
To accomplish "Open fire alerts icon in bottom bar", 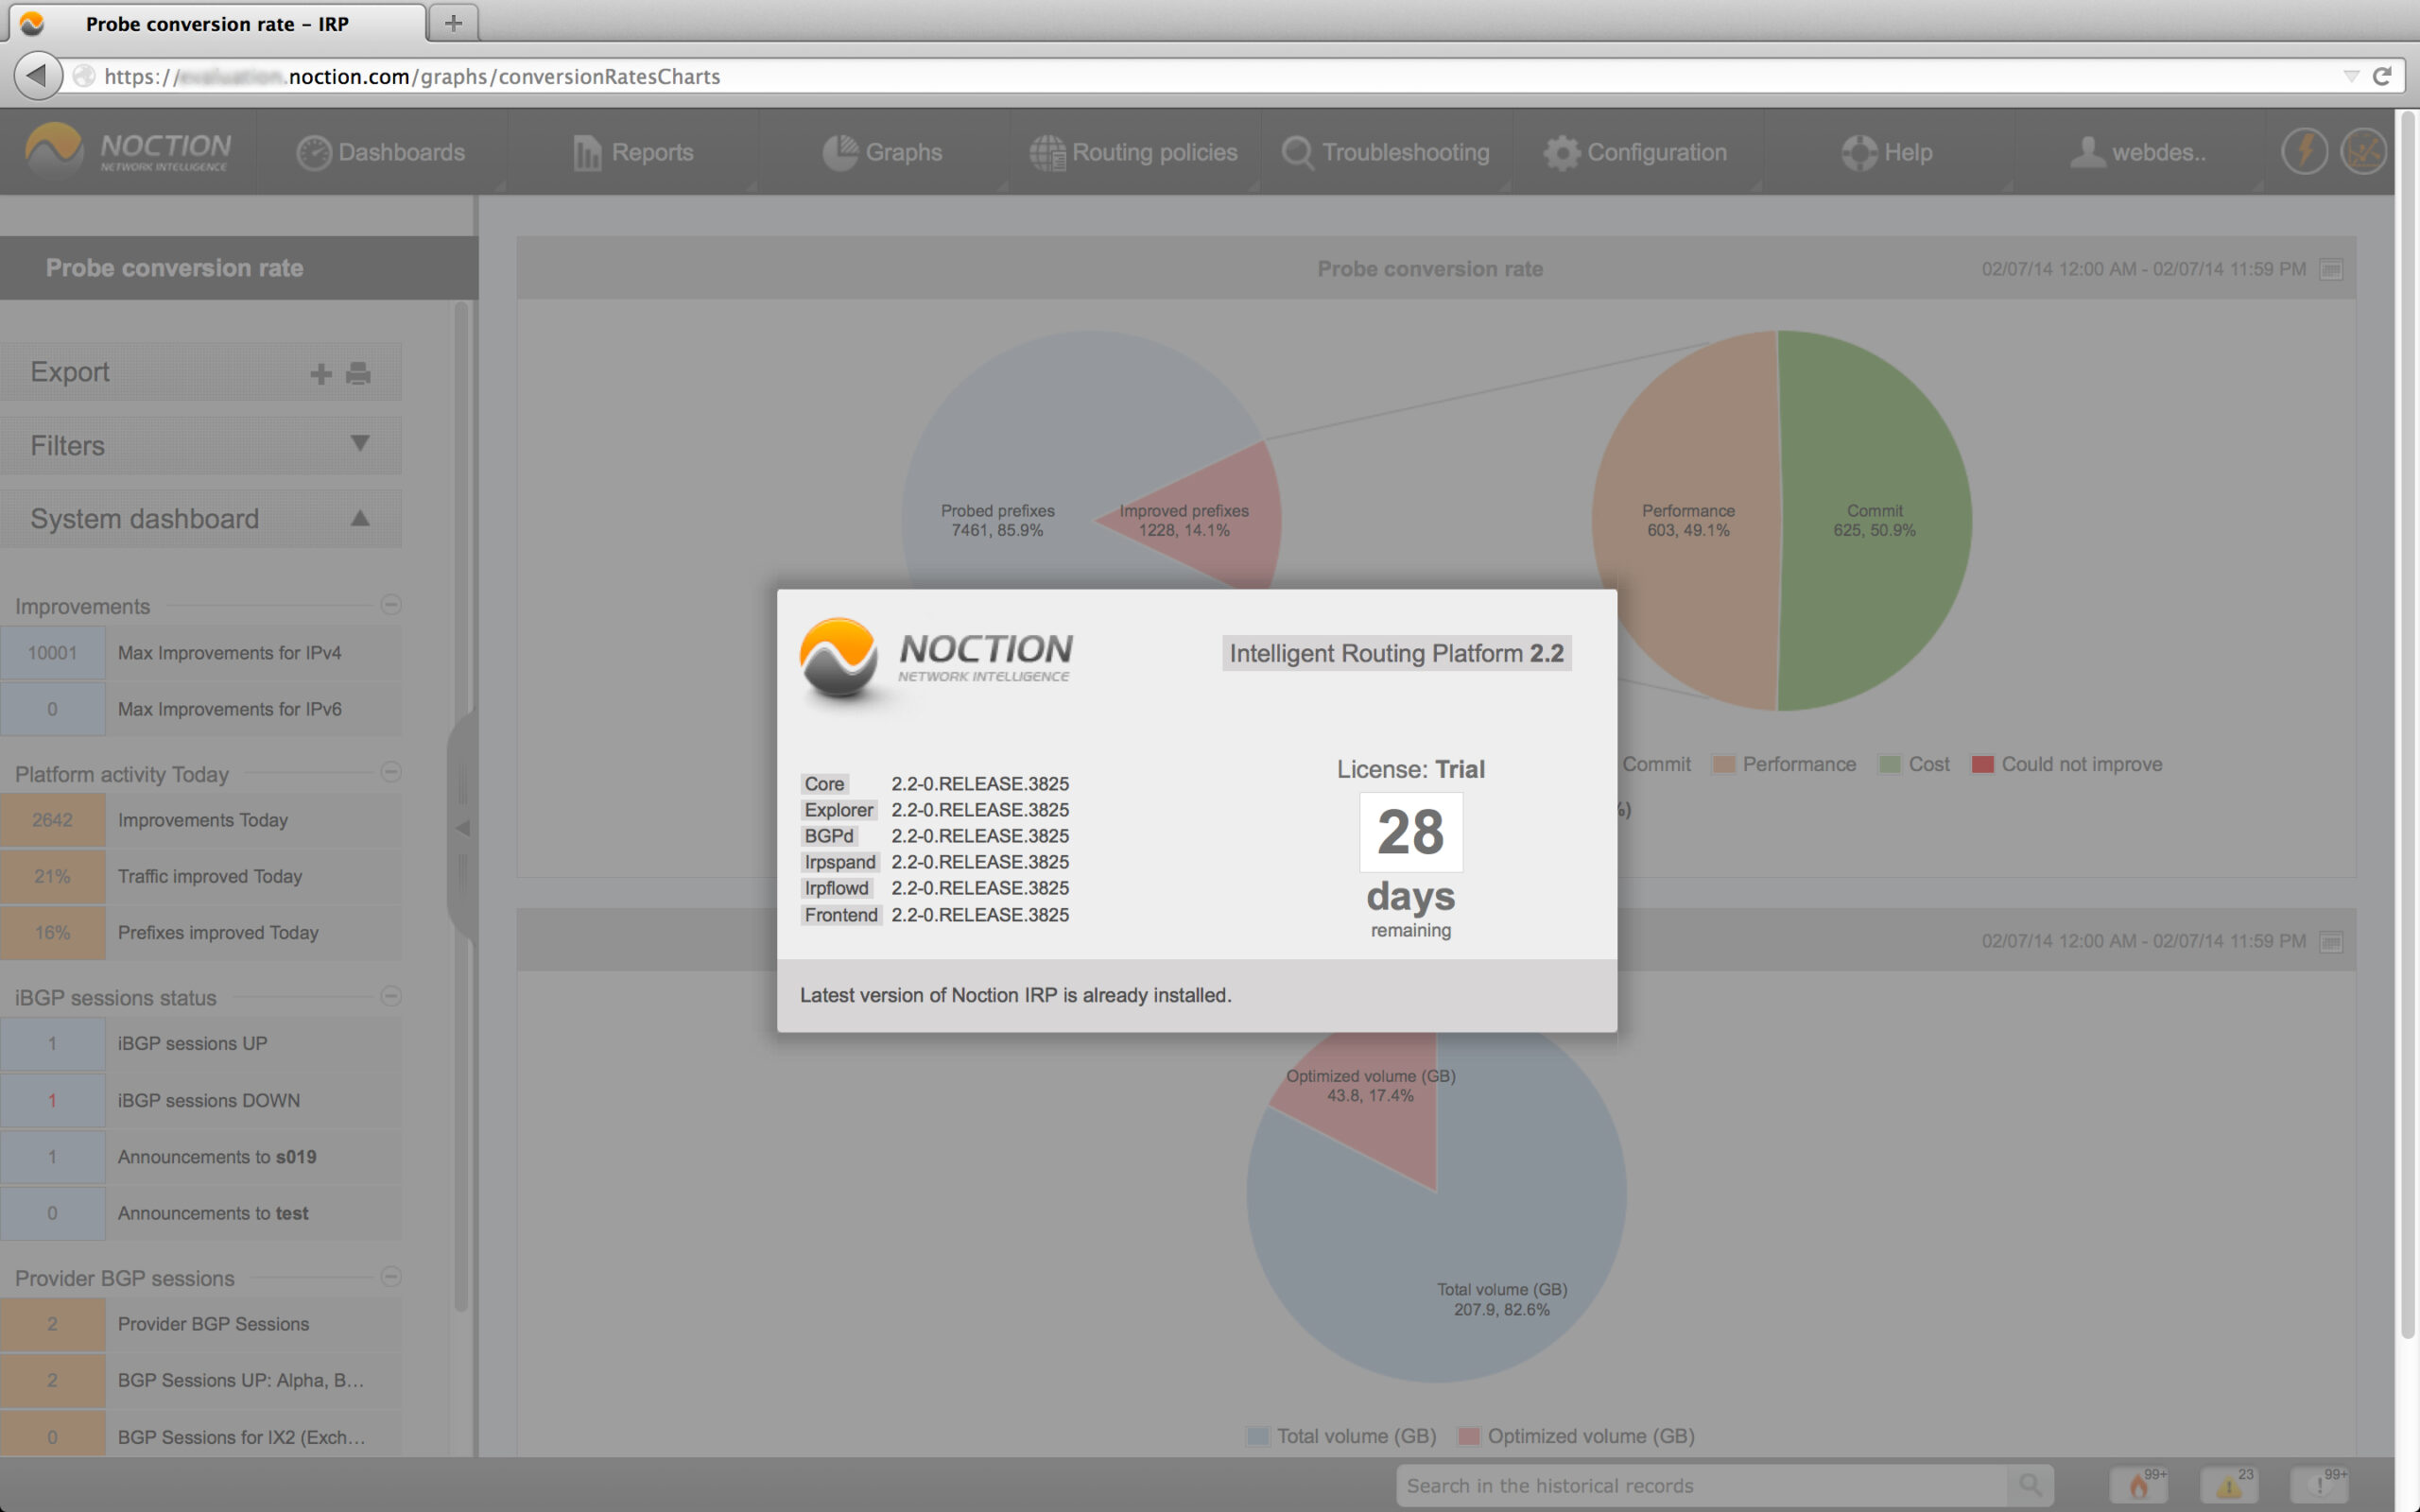I will [2139, 1485].
